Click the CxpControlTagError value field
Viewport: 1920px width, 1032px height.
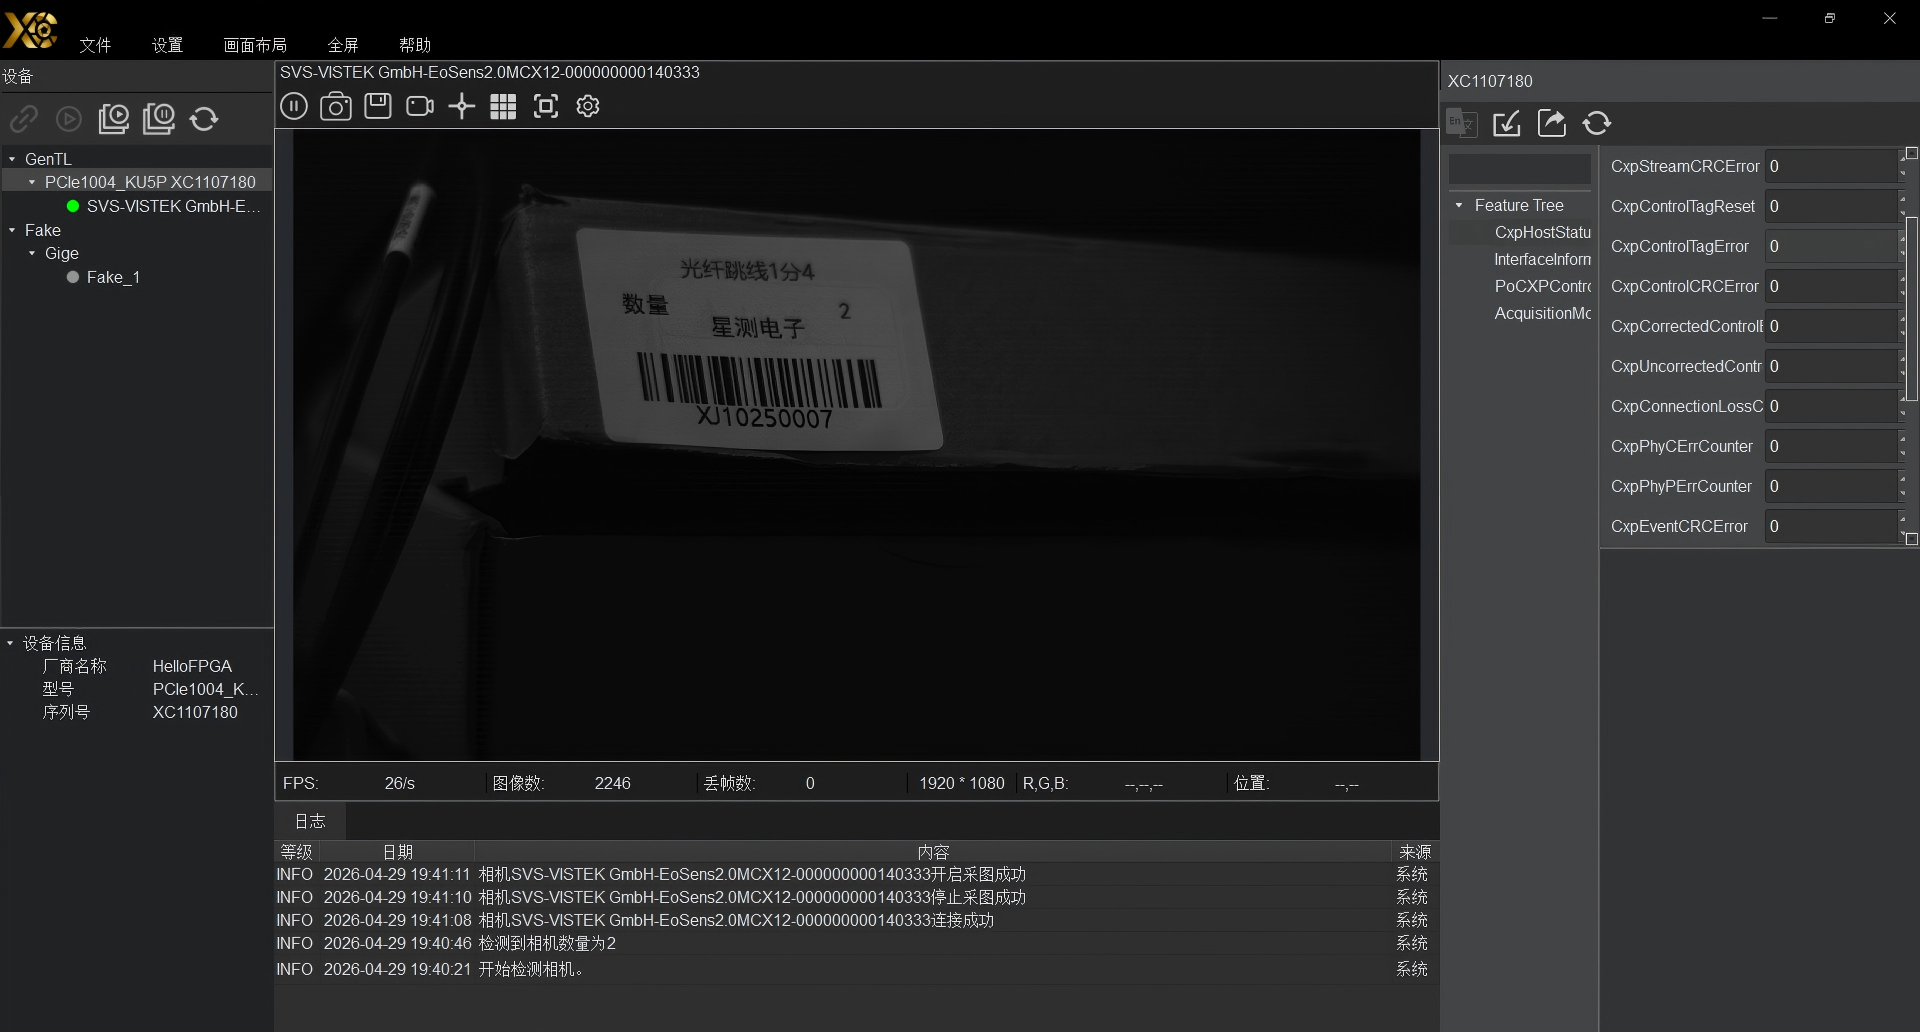1830,246
